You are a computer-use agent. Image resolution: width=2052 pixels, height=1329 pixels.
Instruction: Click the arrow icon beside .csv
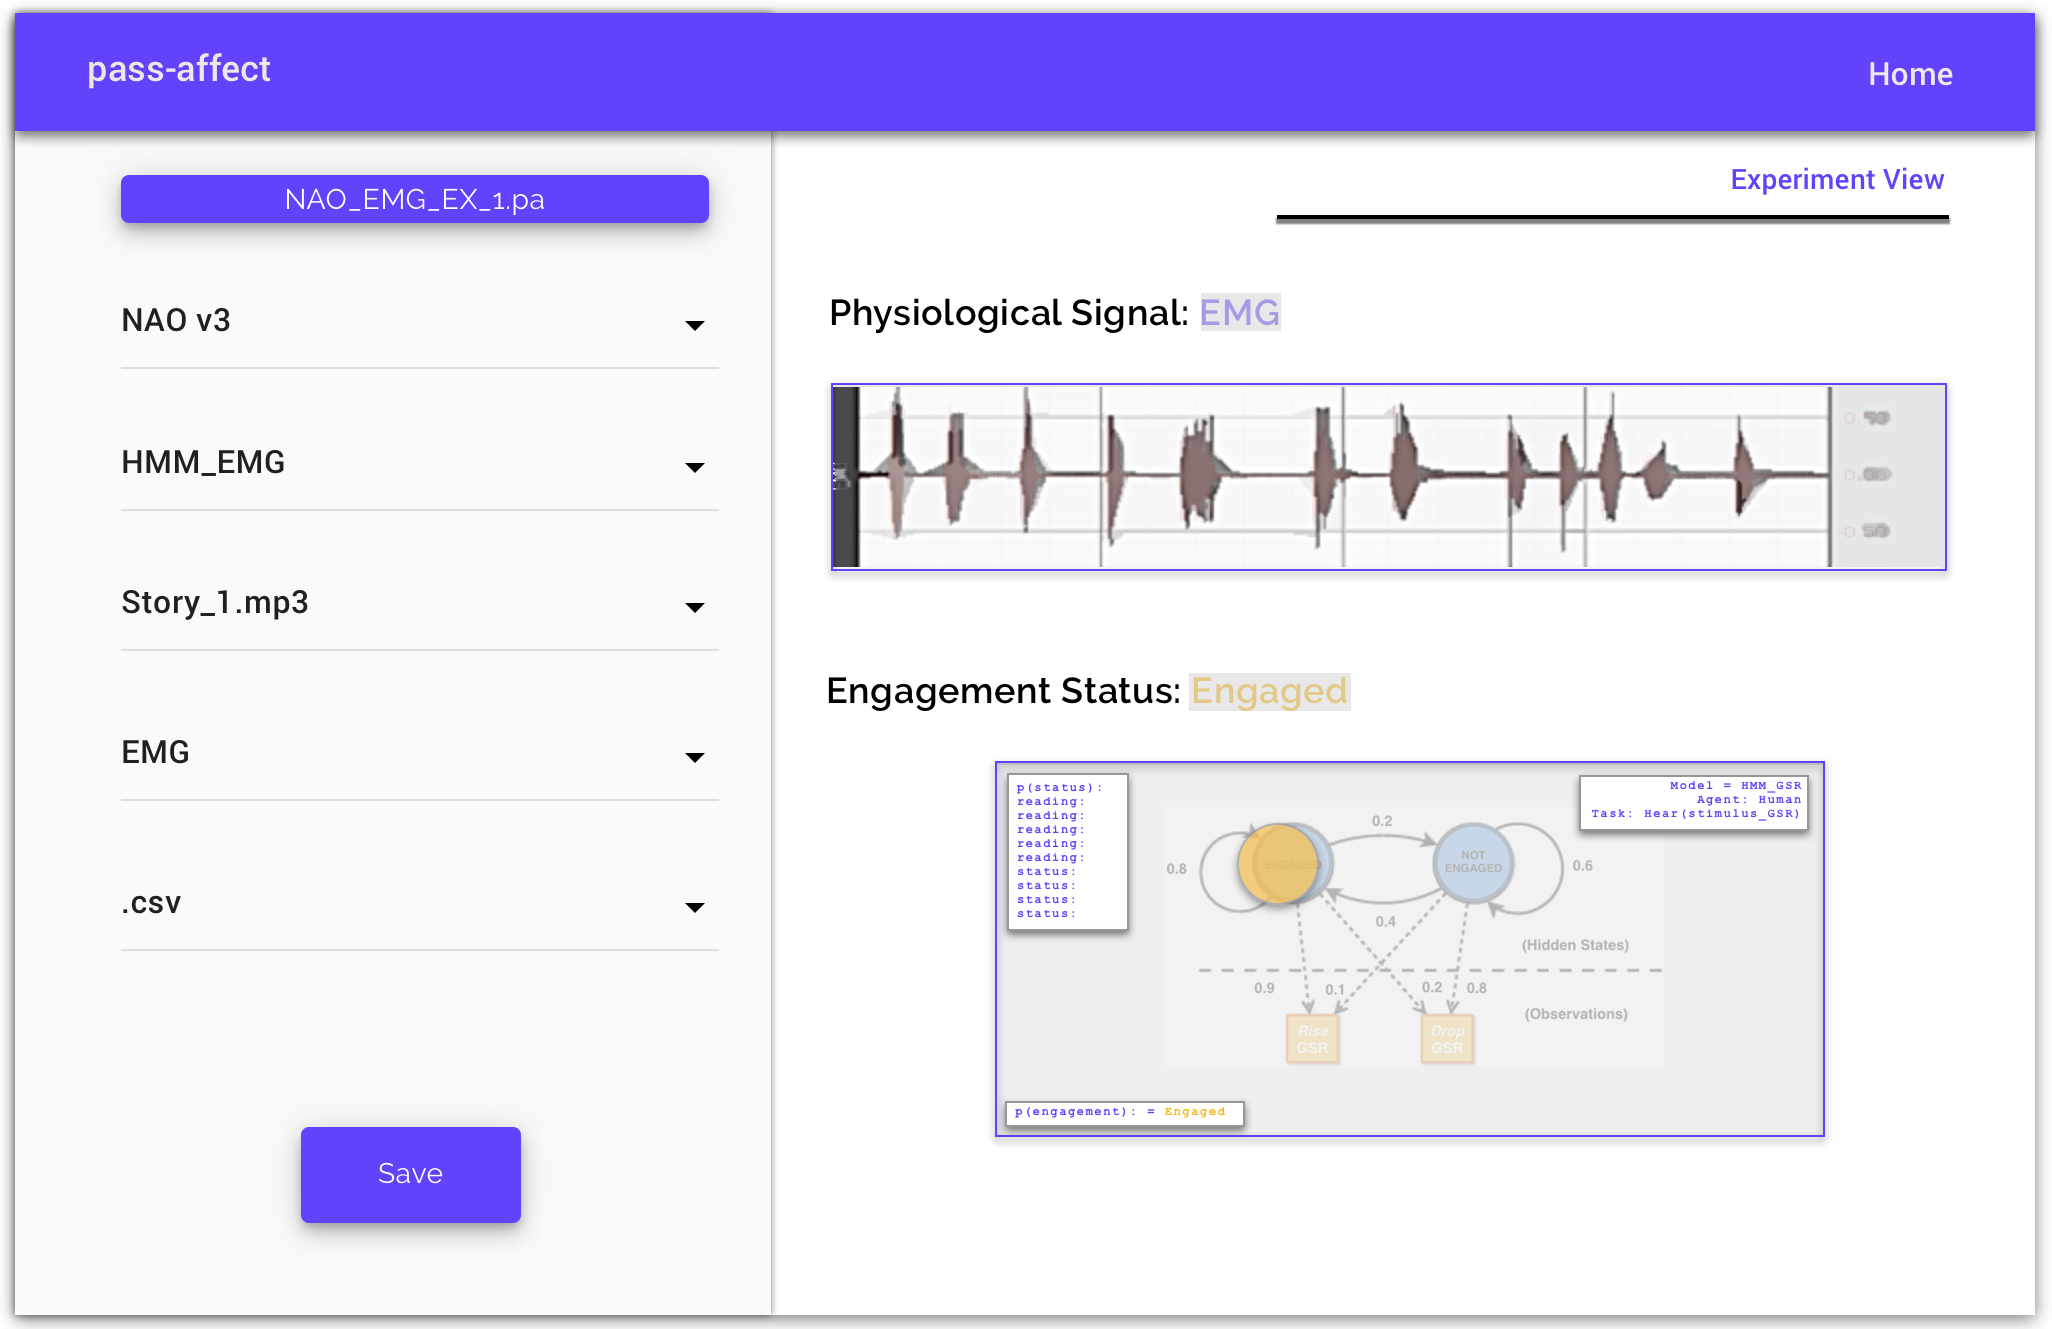(x=695, y=907)
